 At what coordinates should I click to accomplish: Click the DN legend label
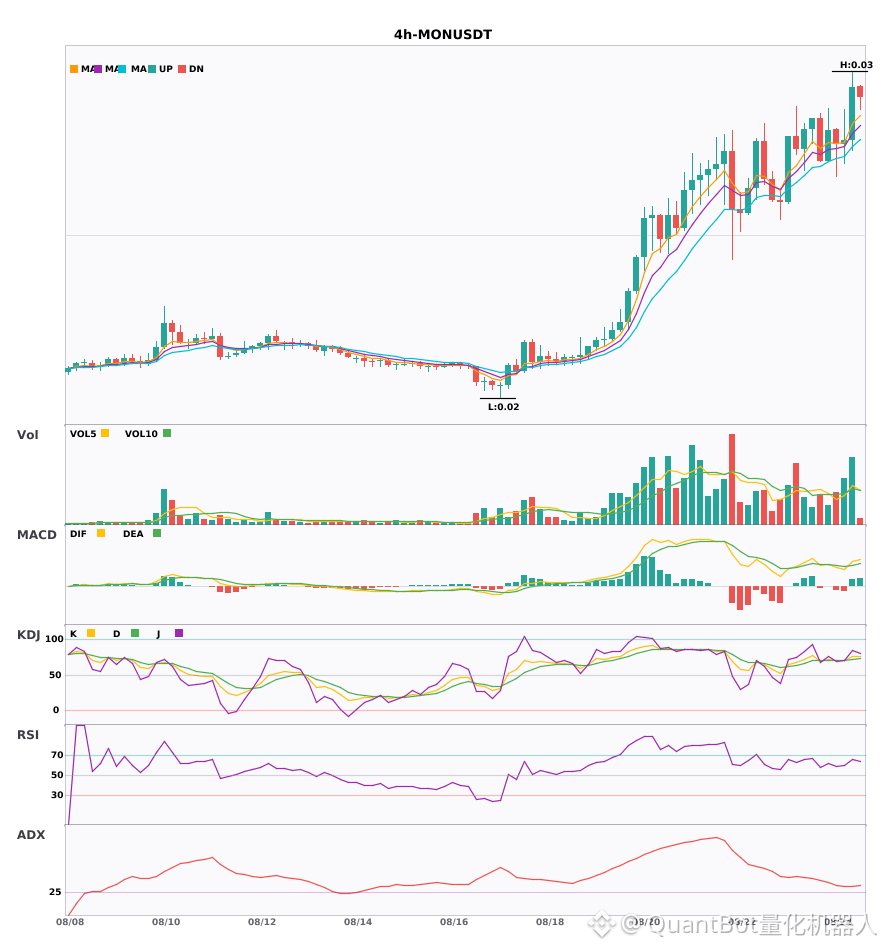pyautogui.click(x=196, y=69)
